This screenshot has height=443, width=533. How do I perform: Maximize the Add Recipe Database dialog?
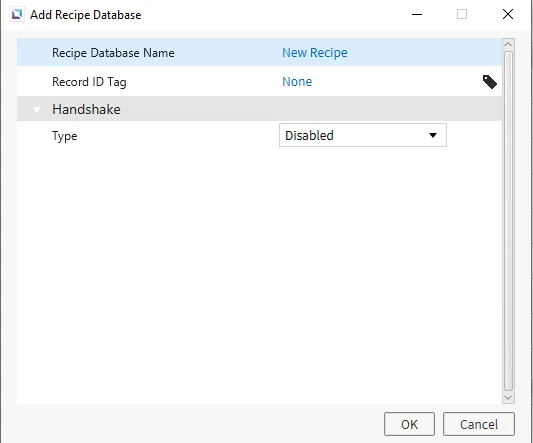[462, 14]
